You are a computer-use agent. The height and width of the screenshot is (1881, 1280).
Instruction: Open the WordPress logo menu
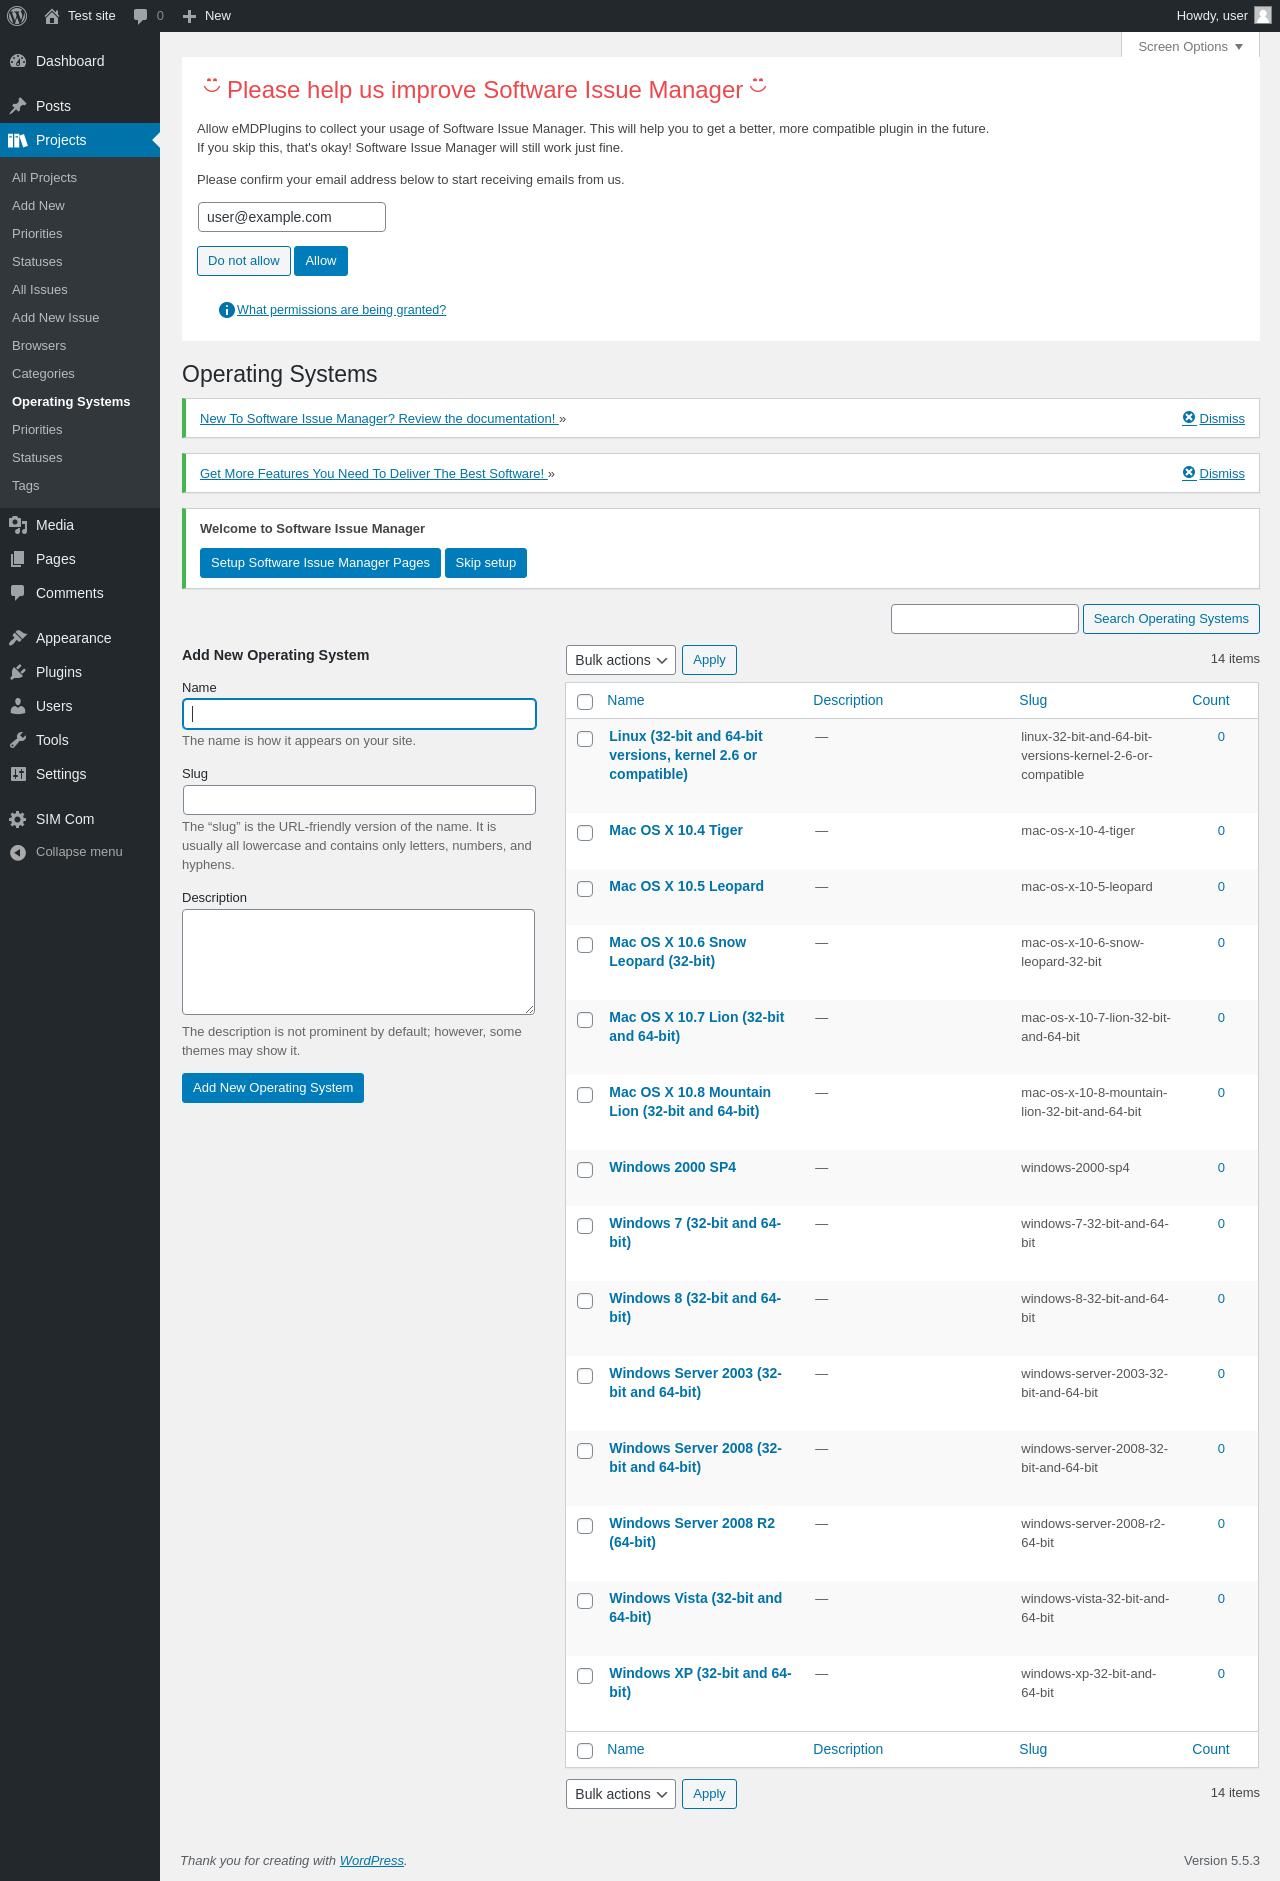pos(17,16)
